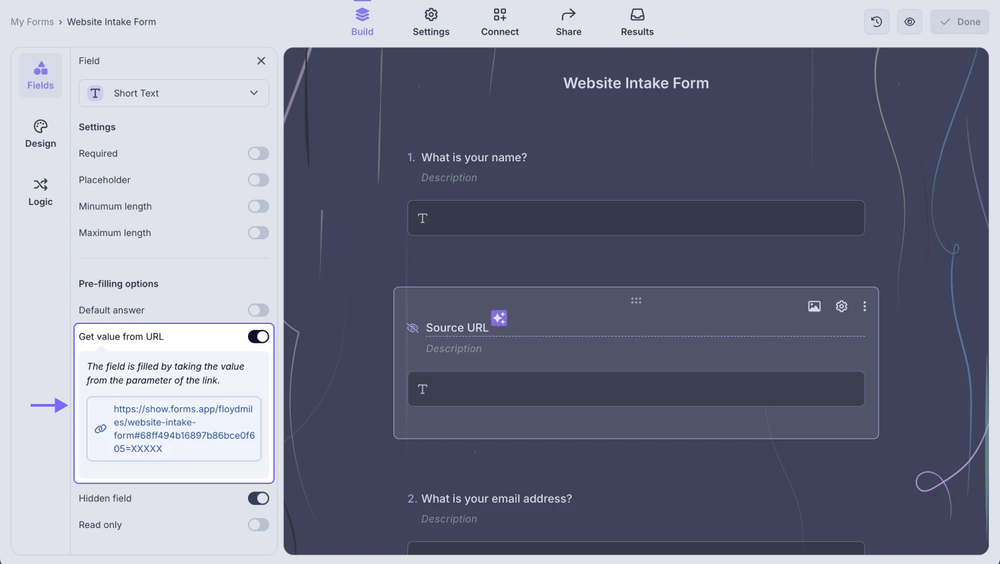The width and height of the screenshot is (1000, 564).
Task: Open Source URL field settings gear
Action: click(x=841, y=306)
